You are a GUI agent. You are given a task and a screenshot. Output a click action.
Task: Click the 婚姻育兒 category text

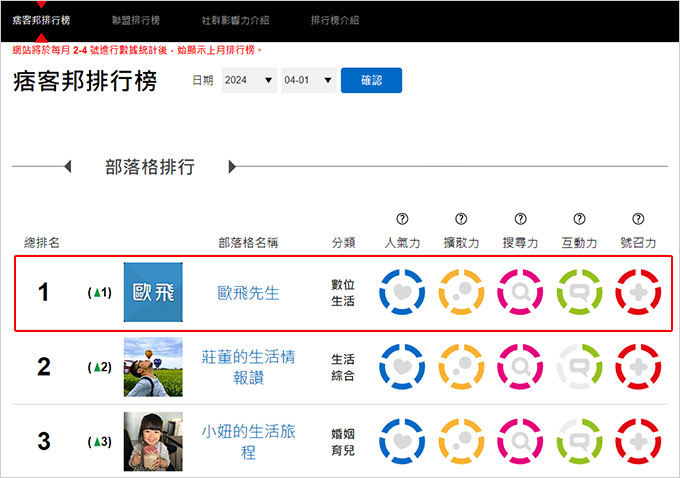coord(343,442)
